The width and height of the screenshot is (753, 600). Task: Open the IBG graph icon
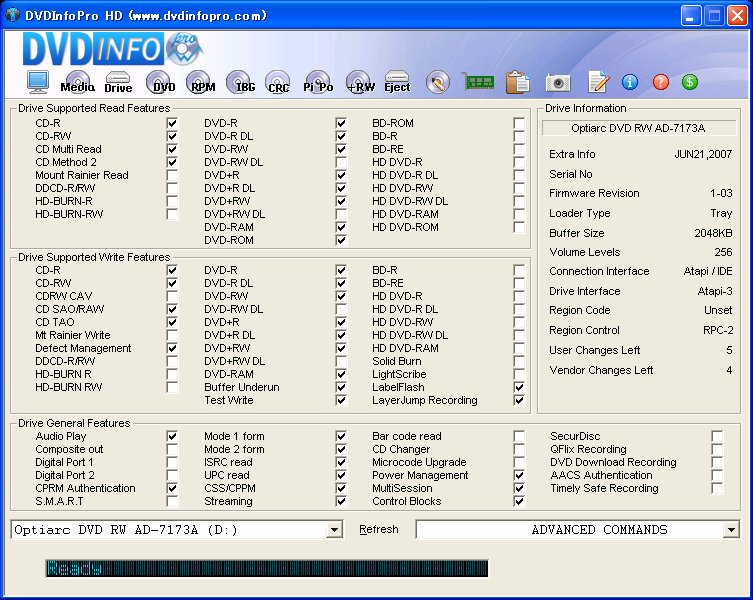tap(241, 82)
